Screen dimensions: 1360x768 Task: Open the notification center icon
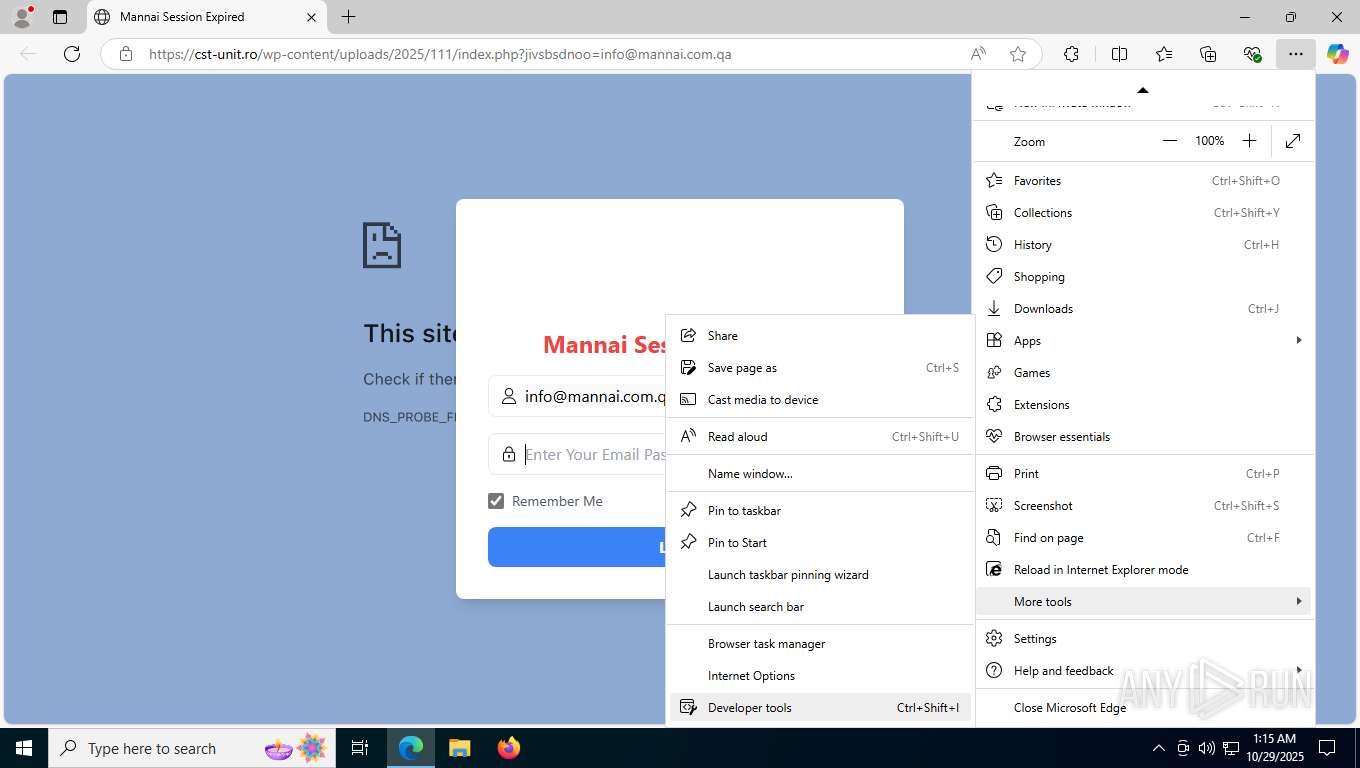coord(1327,748)
